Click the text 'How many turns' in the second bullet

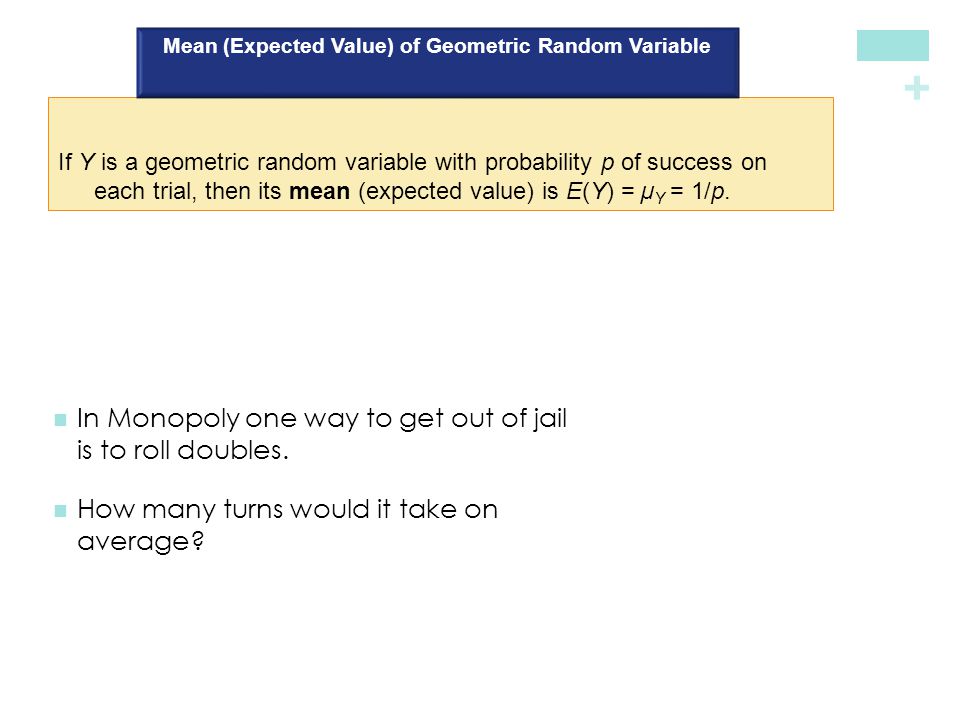181,509
